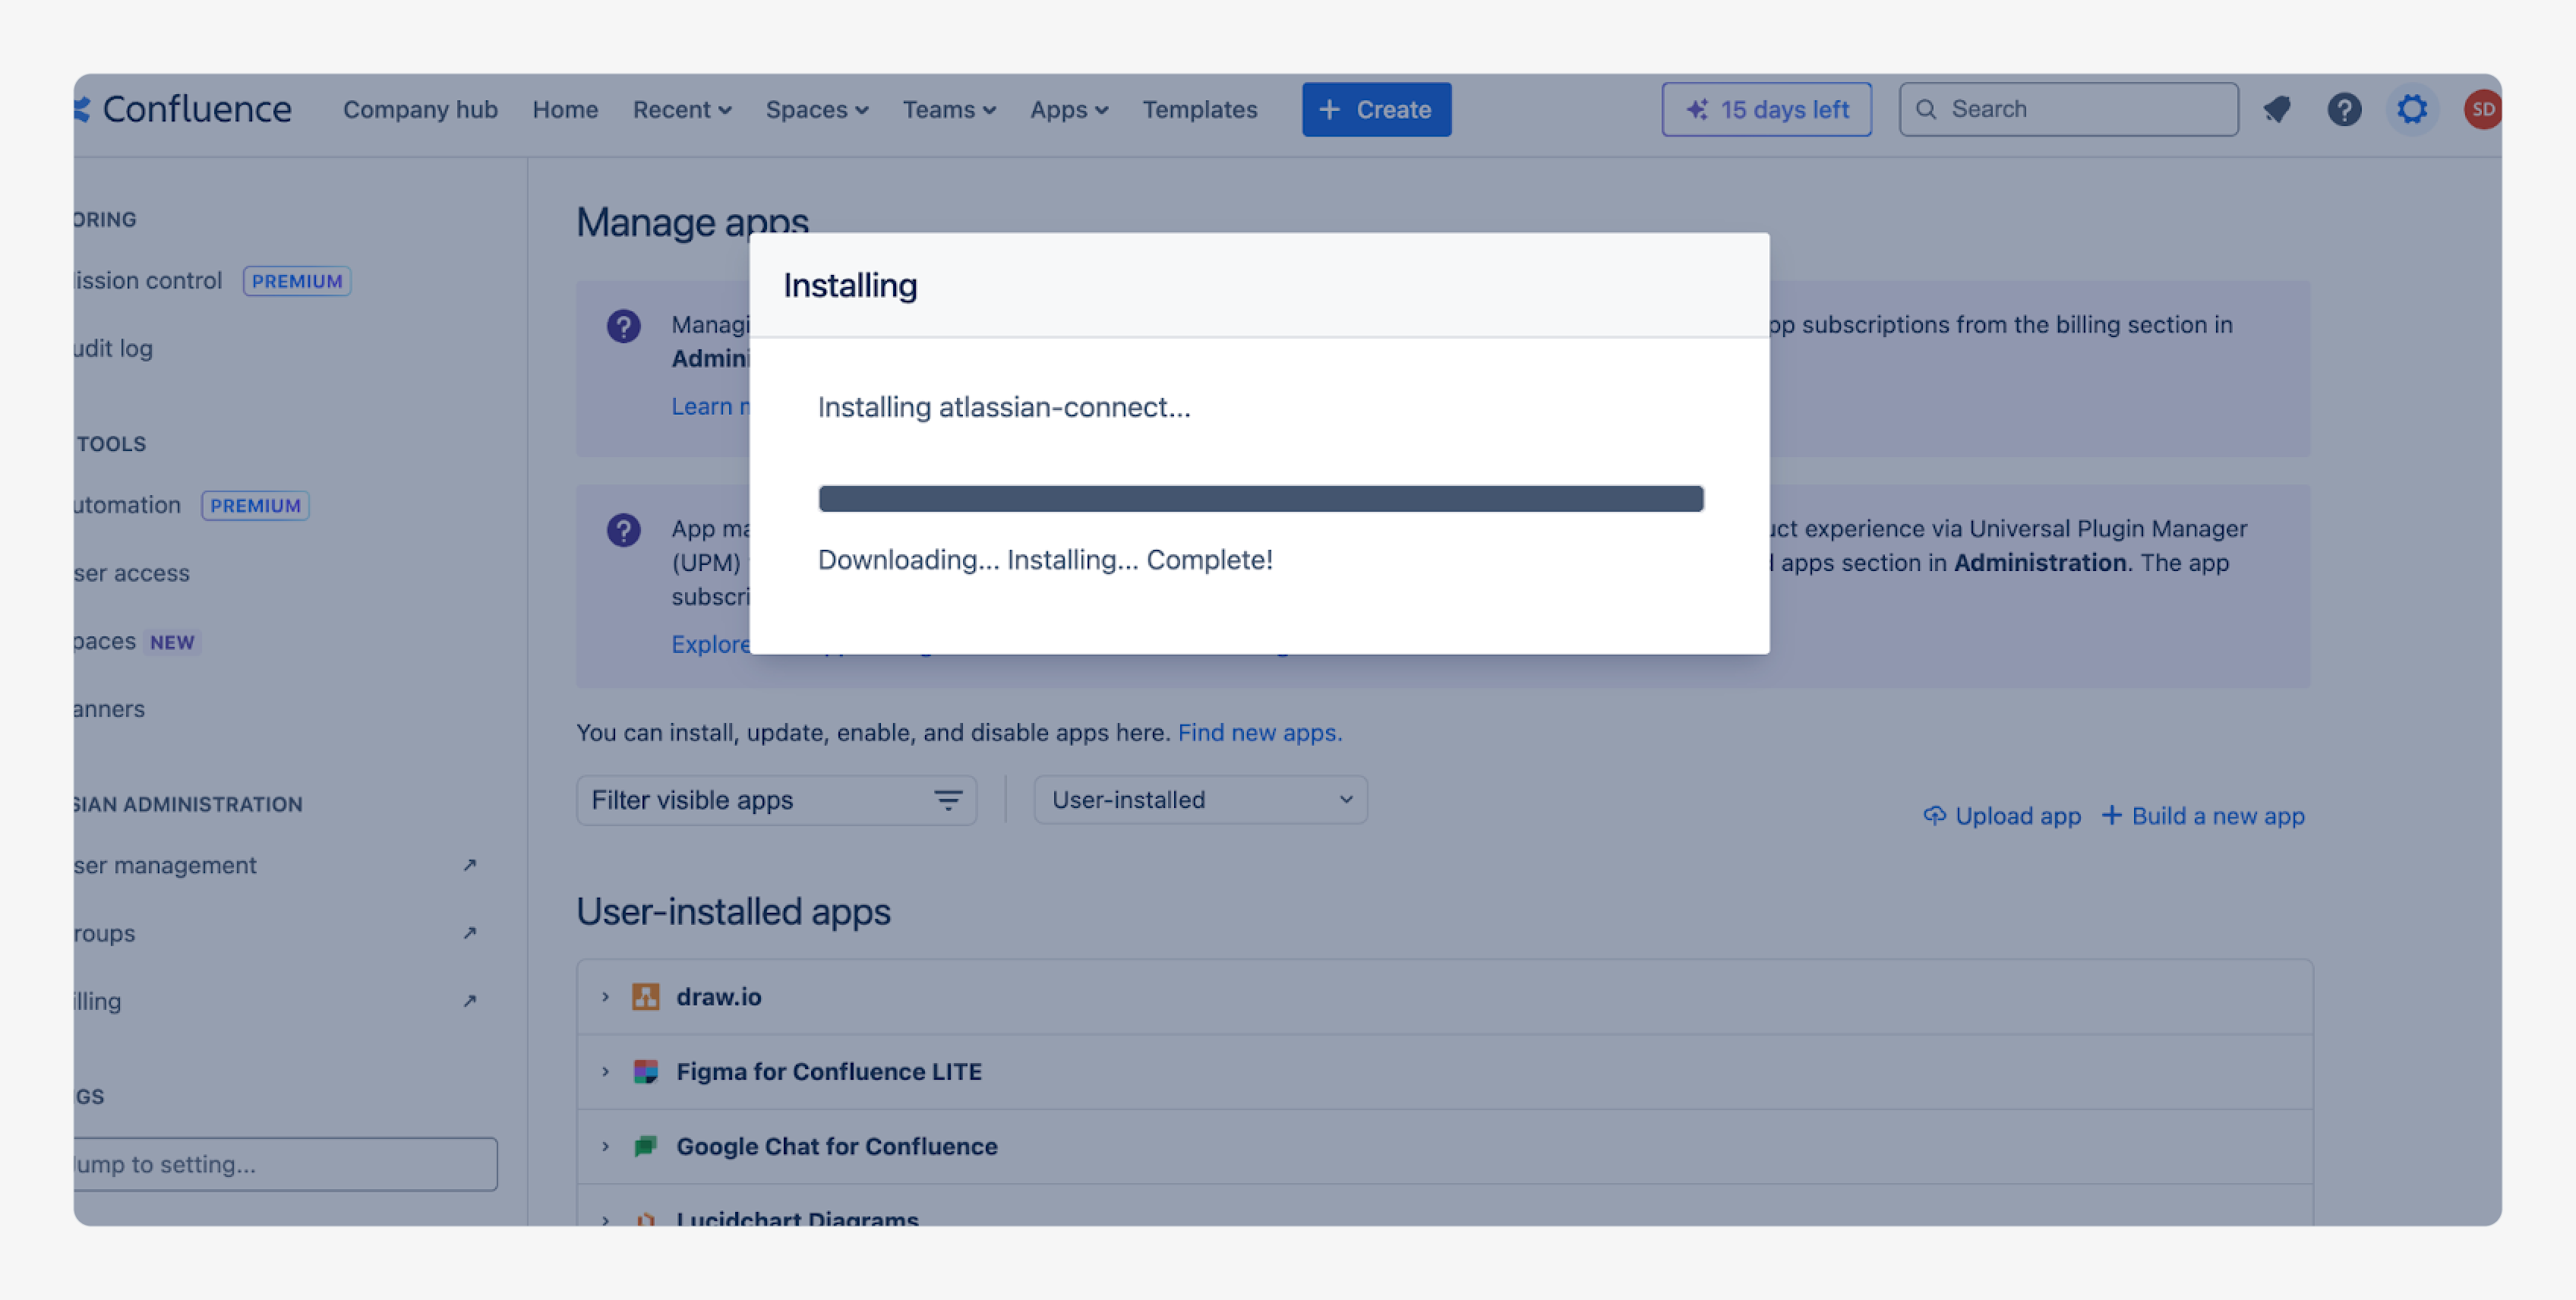Open the Apps menu in navigation
The width and height of the screenshot is (2576, 1300).
click(1068, 110)
